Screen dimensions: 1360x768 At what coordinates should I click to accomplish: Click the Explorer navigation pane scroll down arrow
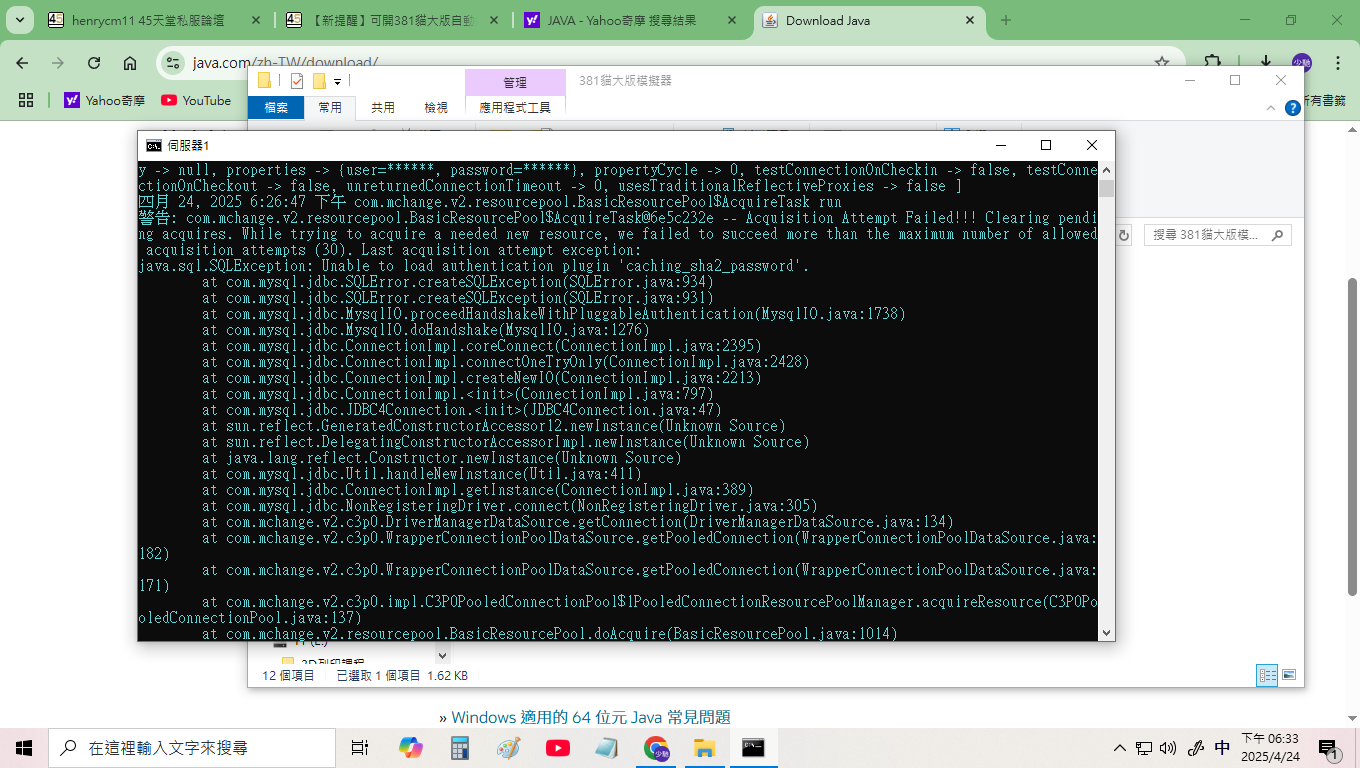[442, 655]
